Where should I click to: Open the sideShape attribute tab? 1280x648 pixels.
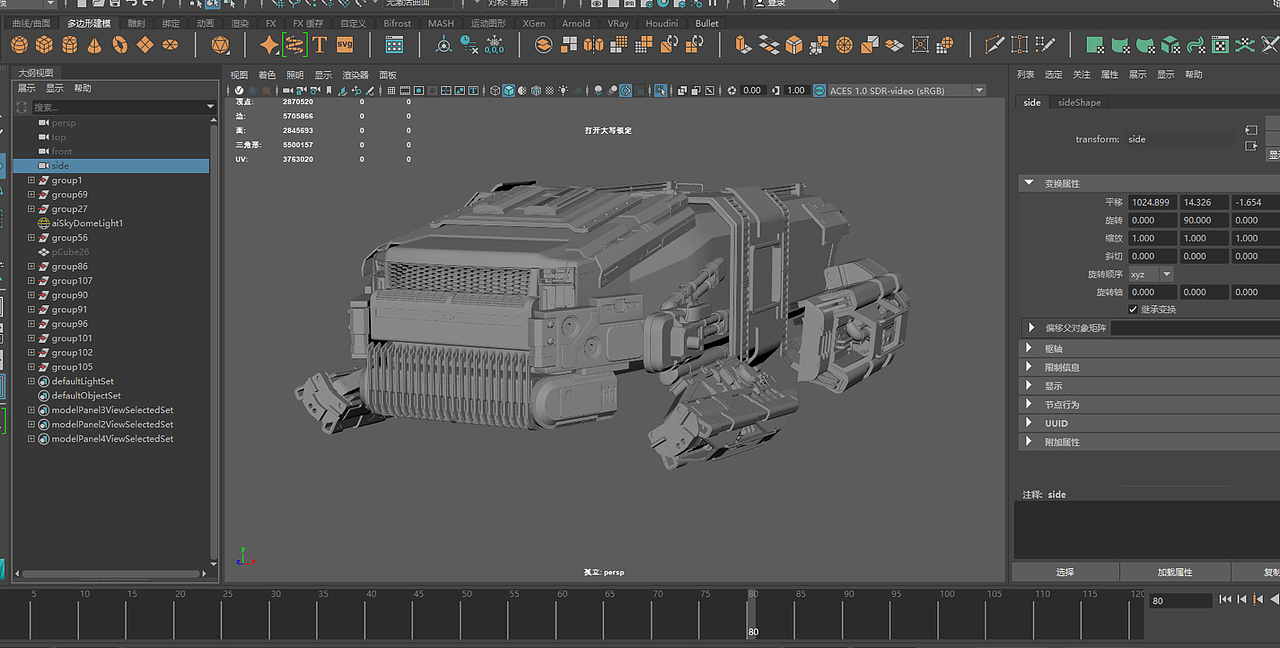[x=1079, y=102]
